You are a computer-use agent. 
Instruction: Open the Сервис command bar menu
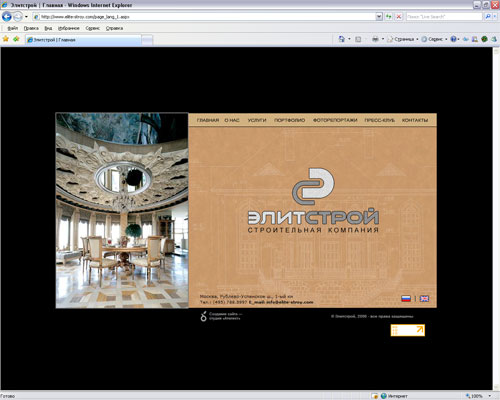[x=434, y=39]
